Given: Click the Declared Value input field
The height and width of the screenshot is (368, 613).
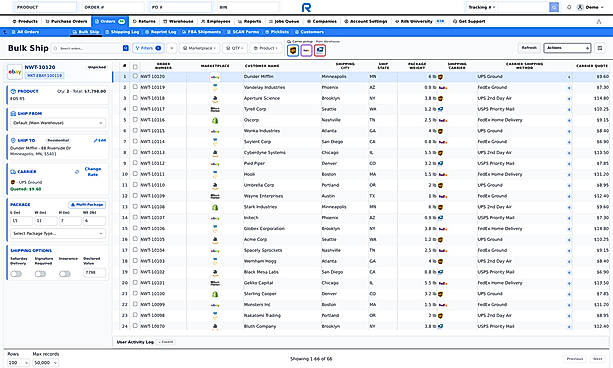Looking at the screenshot, I should (x=94, y=272).
